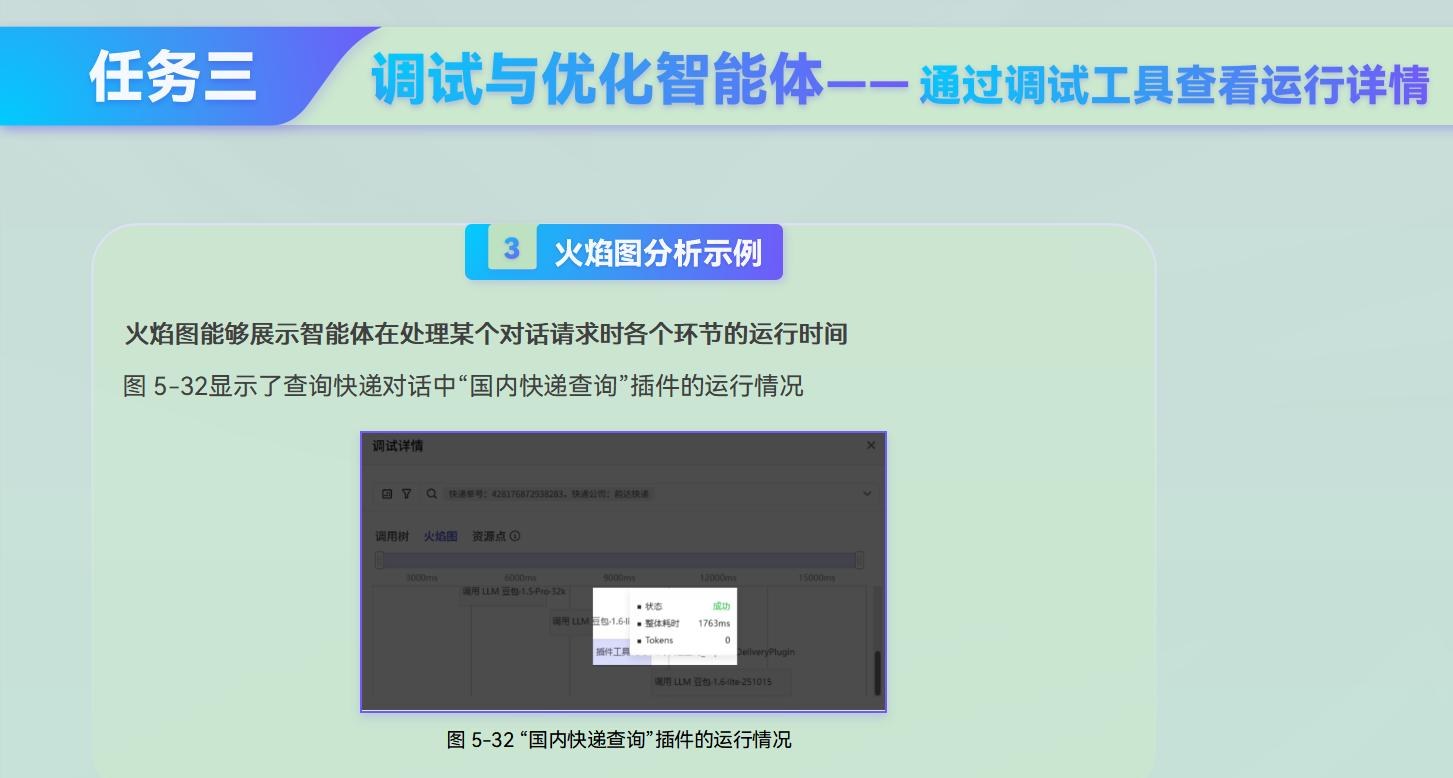Open the flame graph screenshot thumbnail

click(623, 572)
